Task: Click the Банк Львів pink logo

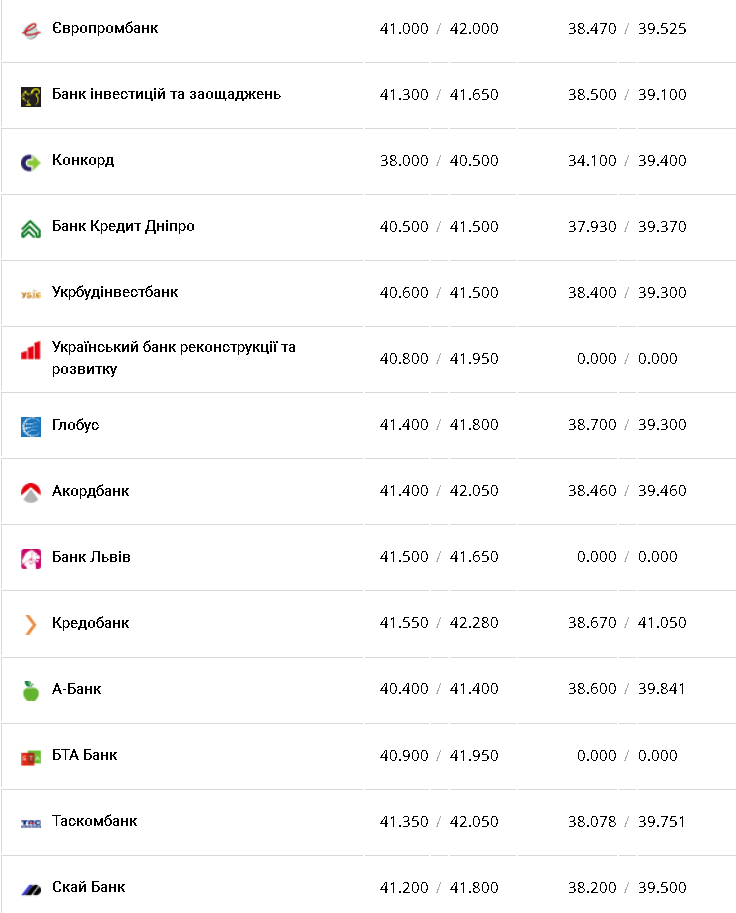Action: [x=31, y=558]
